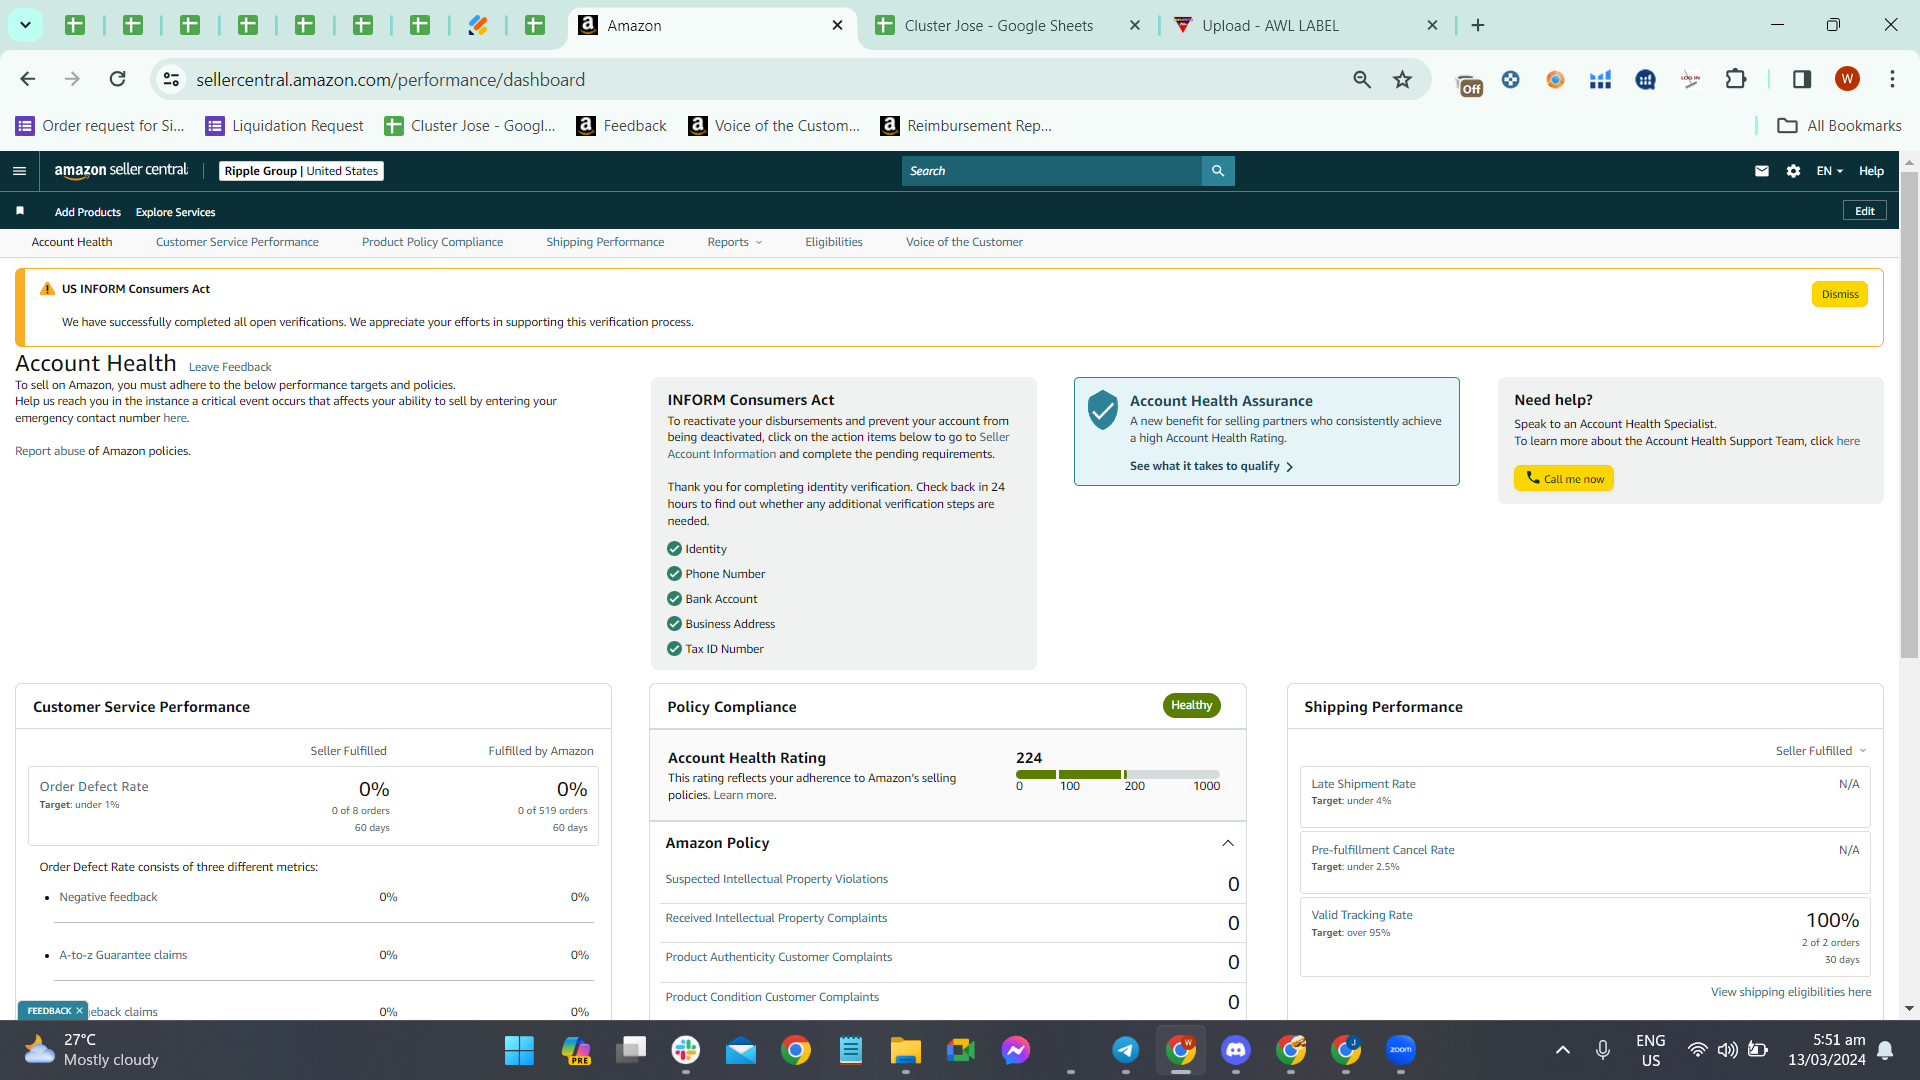This screenshot has width=1920, height=1080.
Task: Go back with the browser back arrow
Action: [28, 79]
